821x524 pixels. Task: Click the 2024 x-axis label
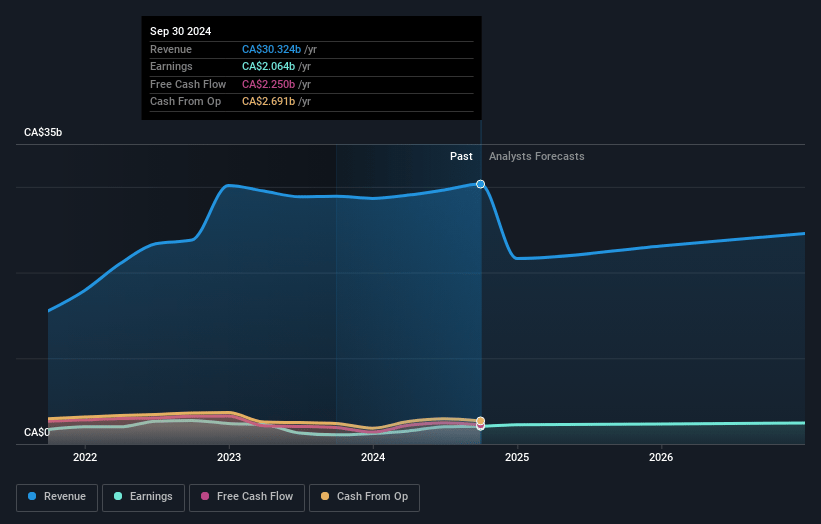373,458
